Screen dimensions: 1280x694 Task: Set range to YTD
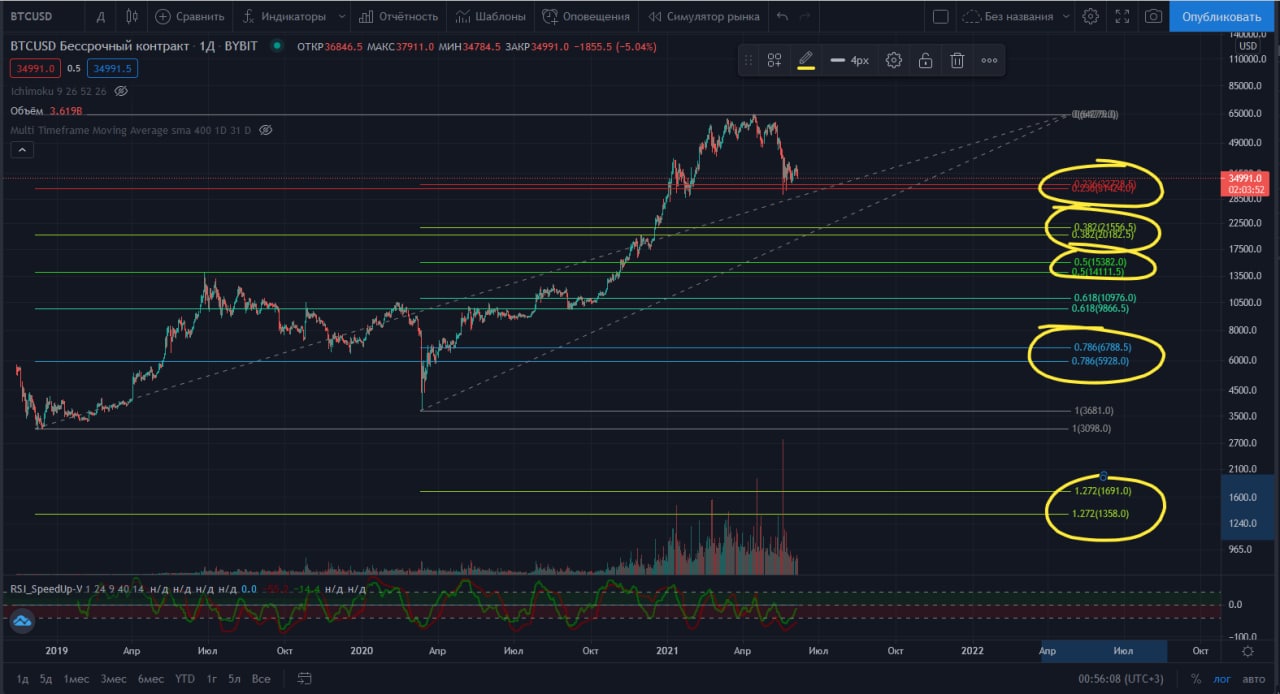(x=185, y=679)
